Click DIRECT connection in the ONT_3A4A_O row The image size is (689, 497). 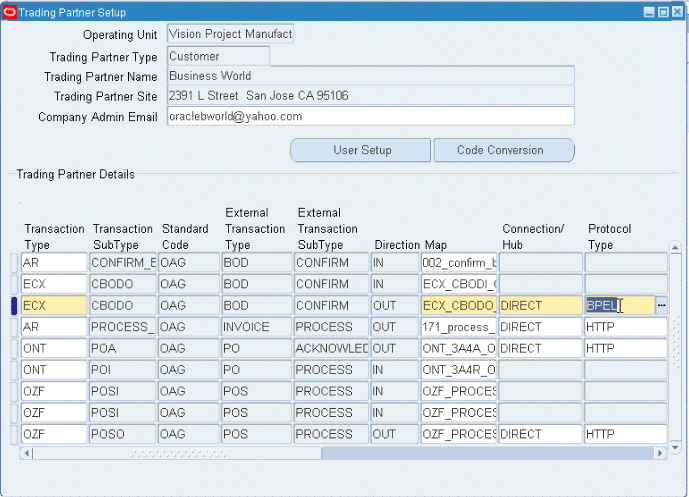point(540,348)
